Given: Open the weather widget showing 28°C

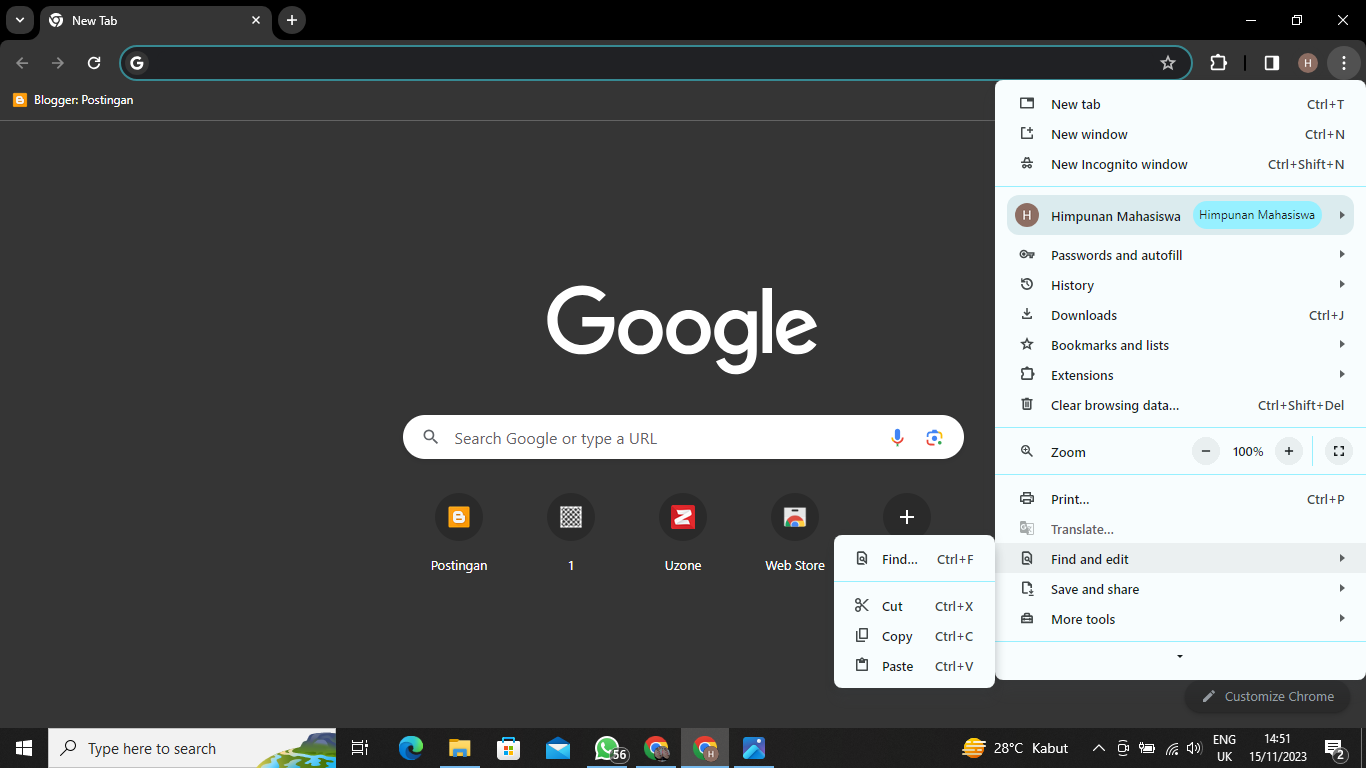Looking at the screenshot, I should (1015, 748).
